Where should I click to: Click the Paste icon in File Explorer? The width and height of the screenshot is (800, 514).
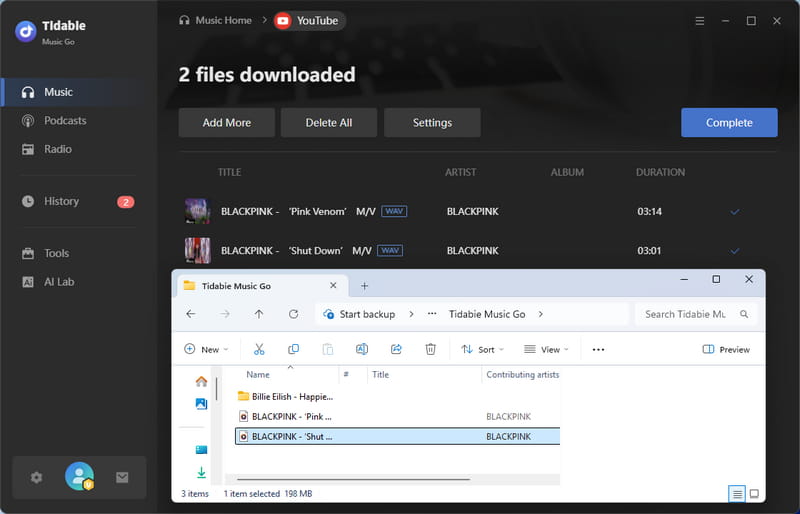click(x=328, y=349)
